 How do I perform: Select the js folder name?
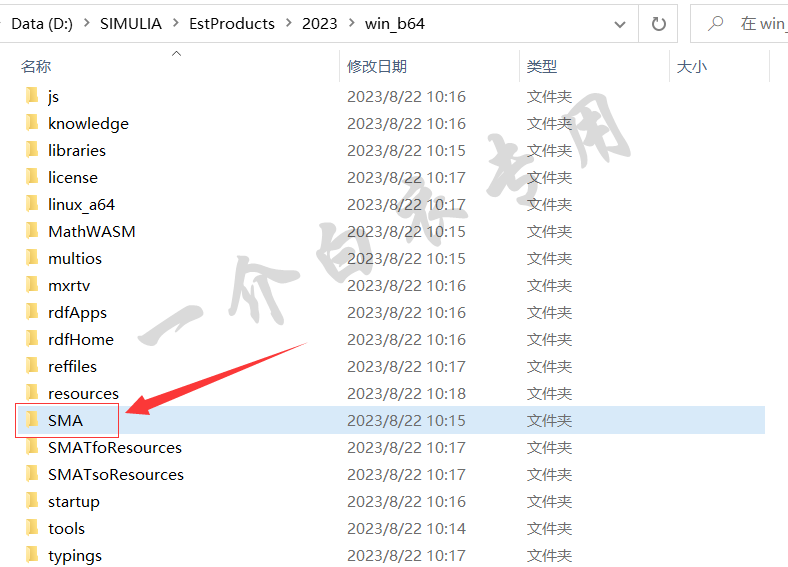coord(53,97)
